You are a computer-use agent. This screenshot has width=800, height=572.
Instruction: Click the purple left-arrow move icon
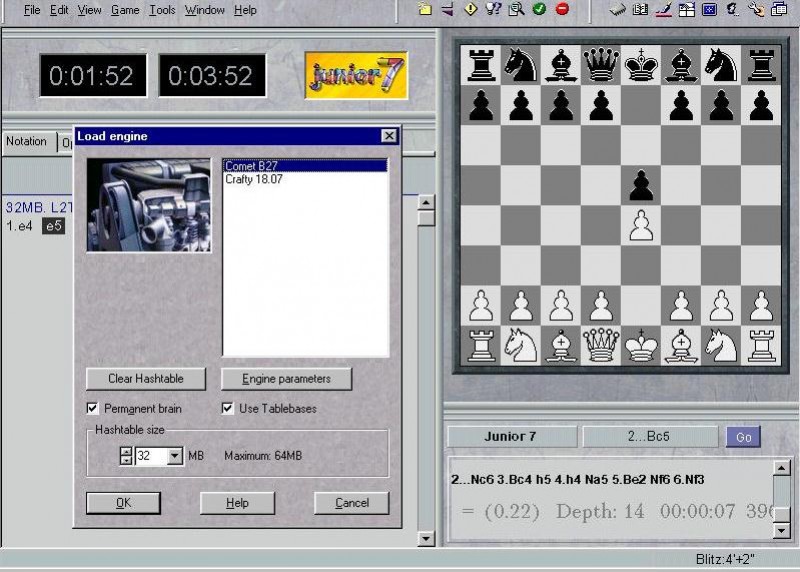click(447, 9)
